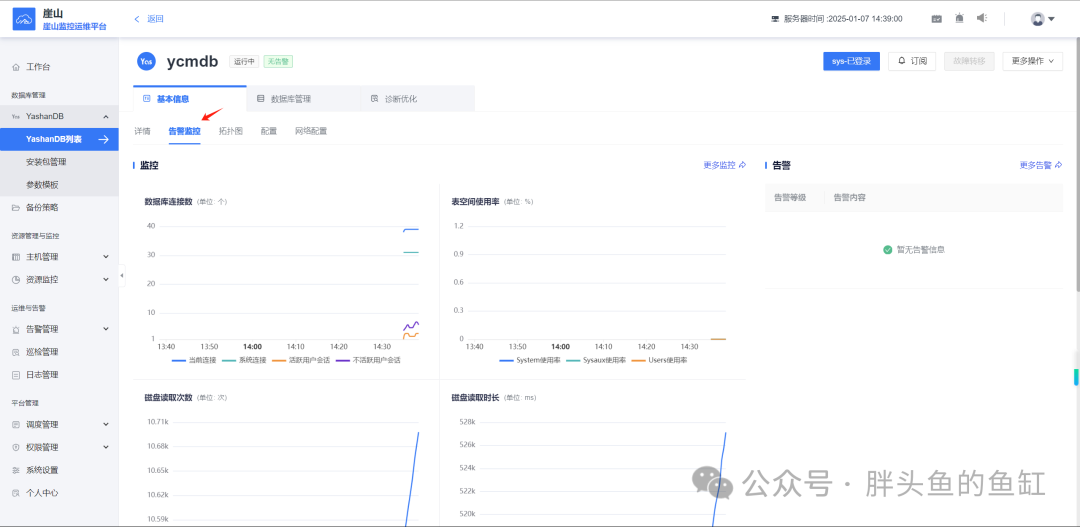Viewport: 1080px width, 527px height.
Task: Click the 运行中 status tag
Action: pyautogui.click(x=244, y=61)
